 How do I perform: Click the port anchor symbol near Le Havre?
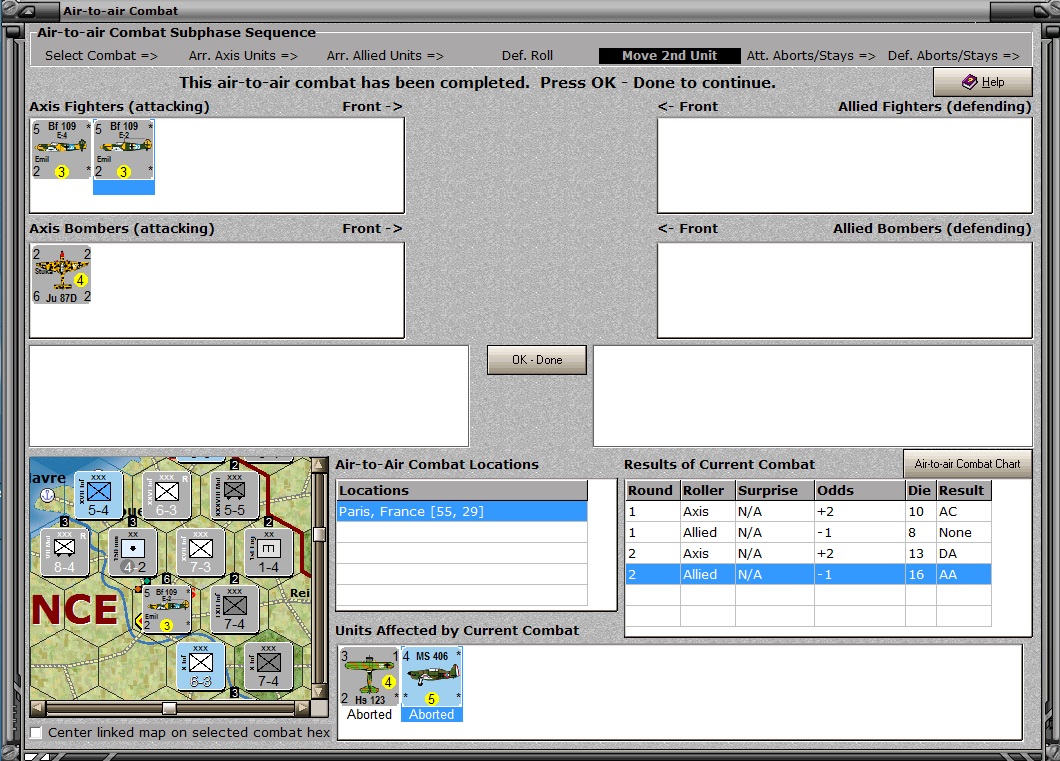[47, 495]
